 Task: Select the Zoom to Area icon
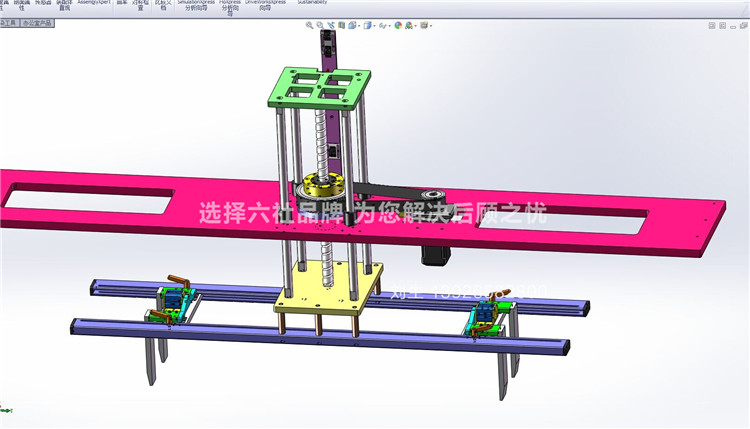[x=320, y=25]
